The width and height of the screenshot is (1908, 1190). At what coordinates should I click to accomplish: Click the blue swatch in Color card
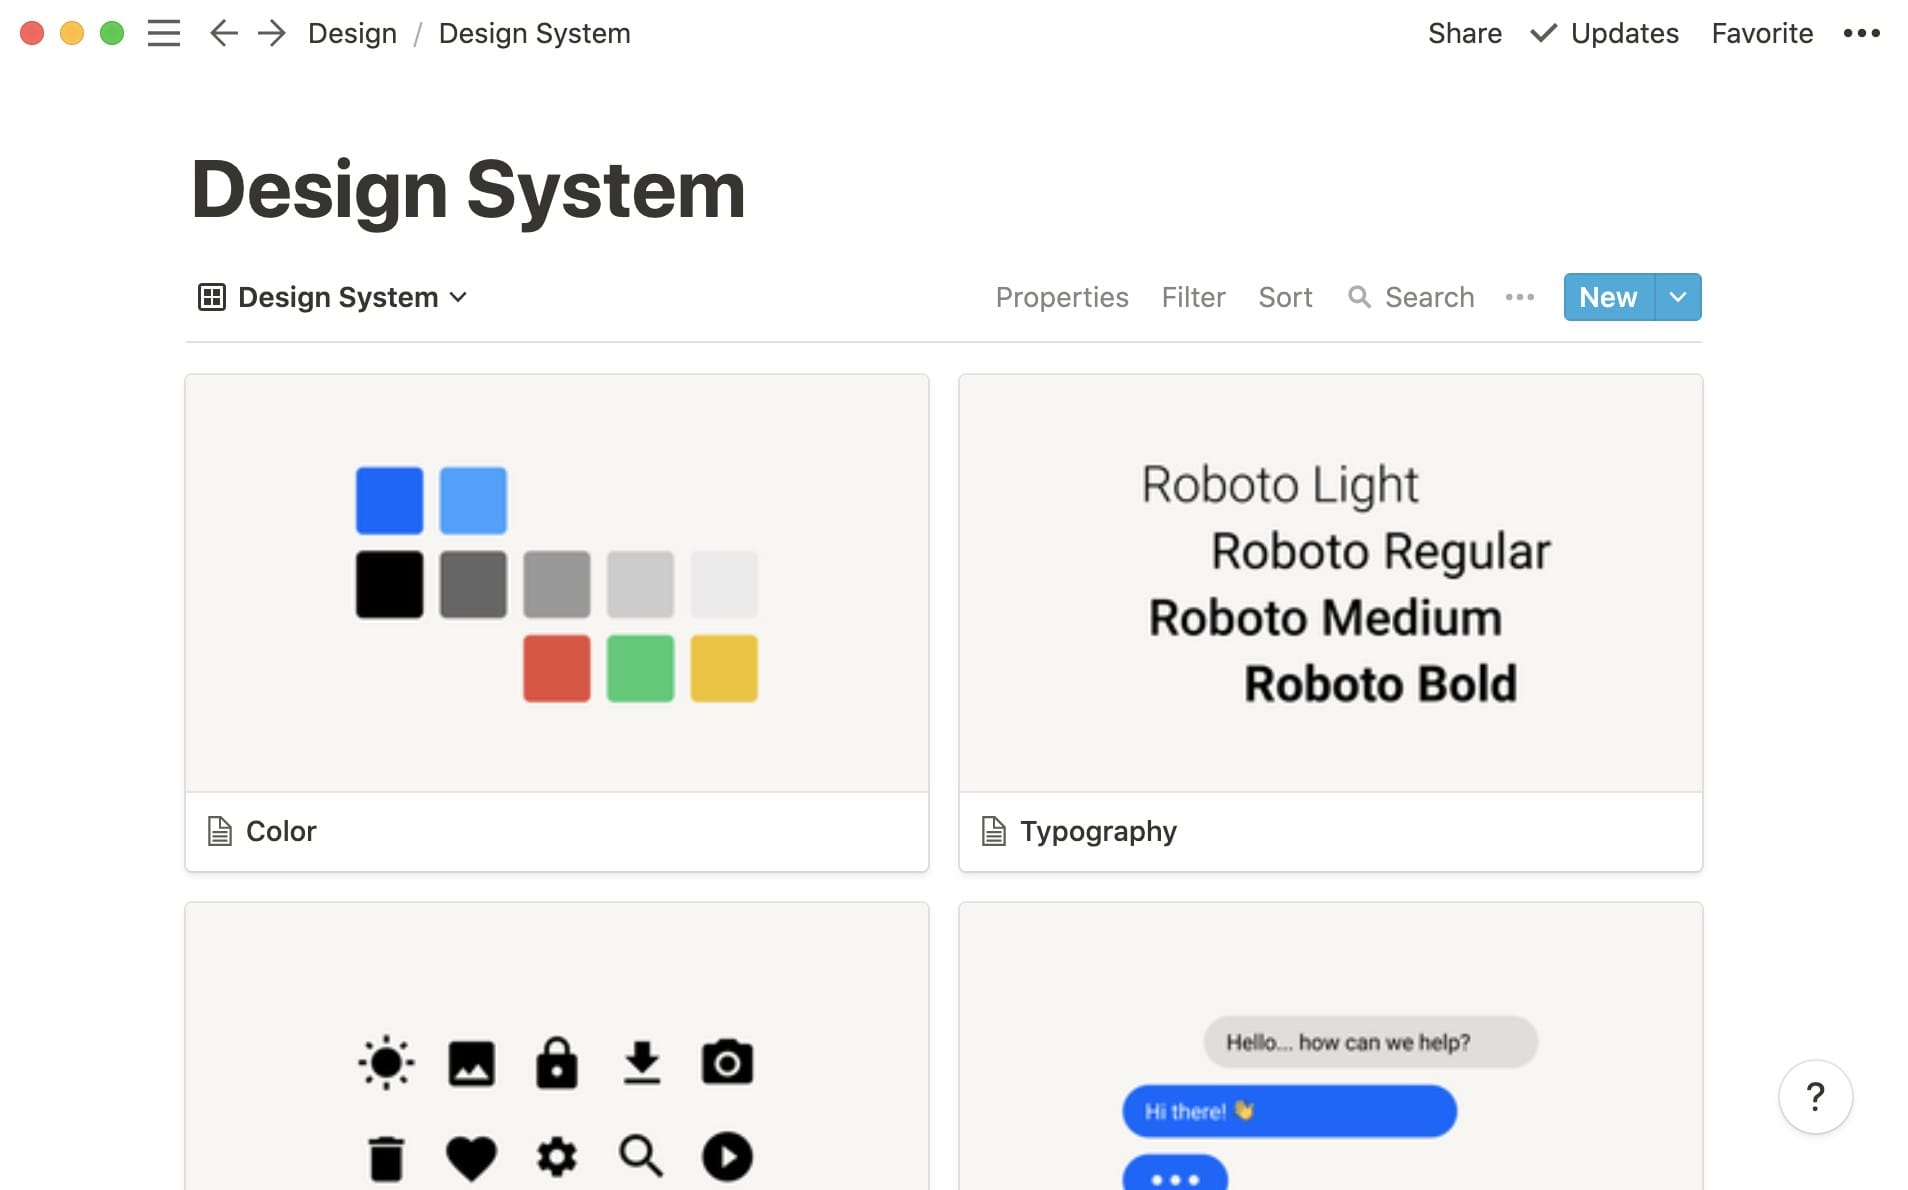pos(389,500)
